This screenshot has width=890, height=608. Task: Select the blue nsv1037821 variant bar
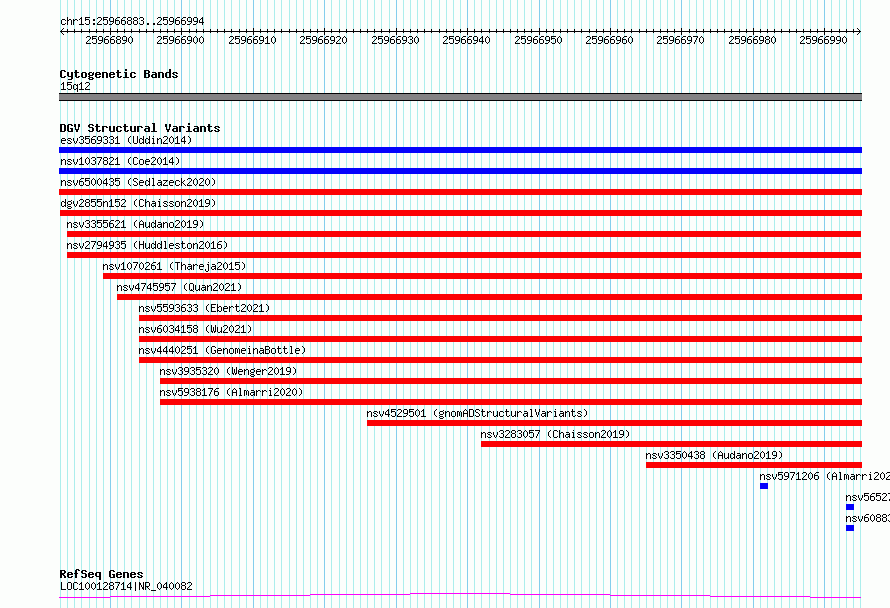(460, 171)
